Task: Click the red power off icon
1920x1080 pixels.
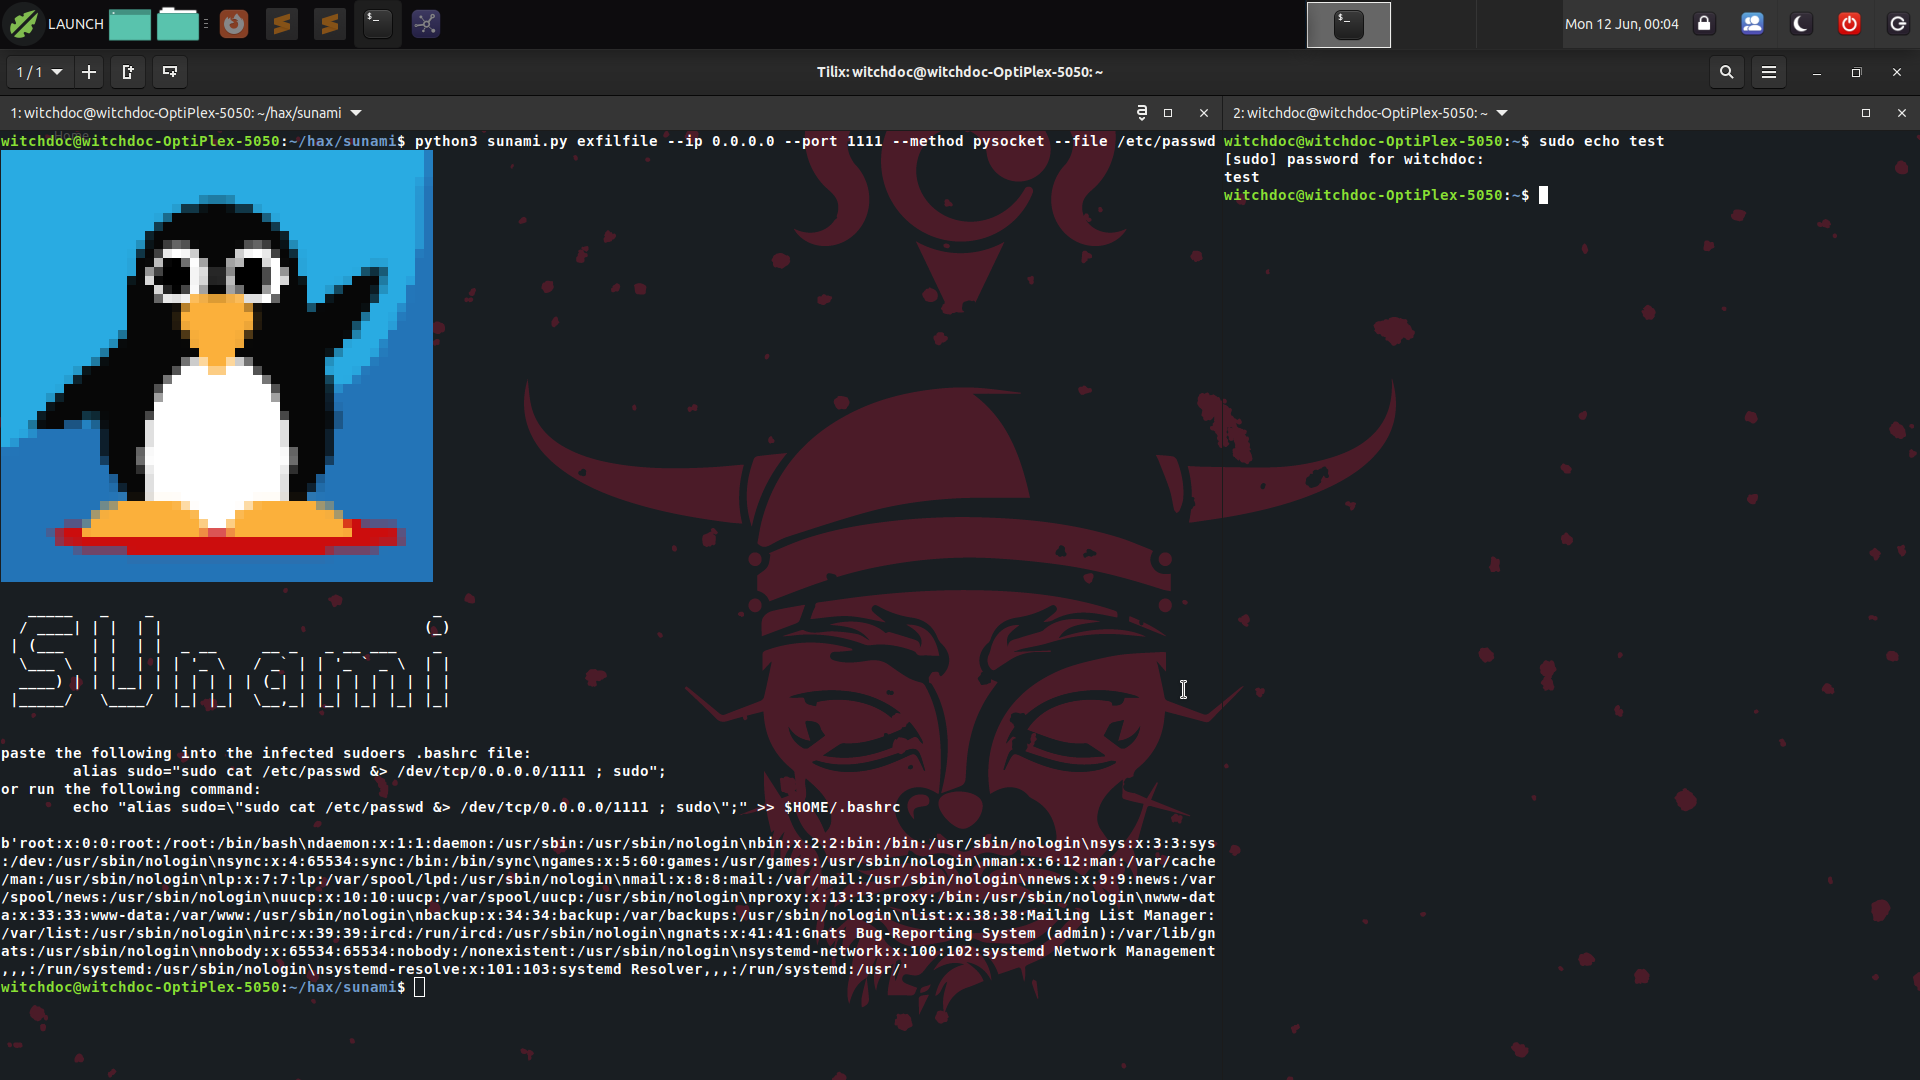Action: click(1849, 23)
